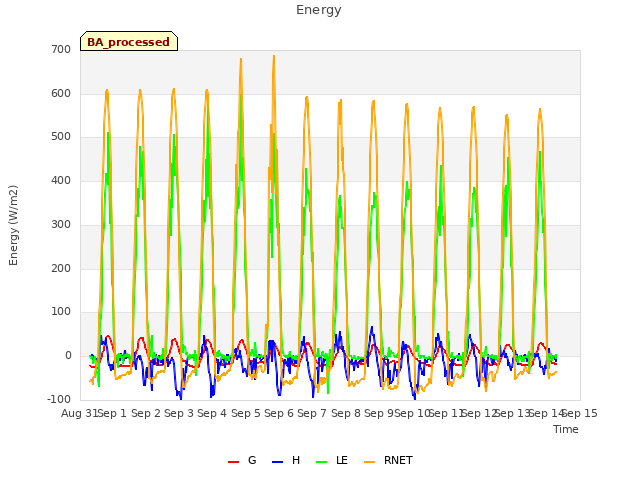Click the Aug 31 x-axis date label
Image resolution: width=640 pixels, height=480 pixels.
click(80, 413)
